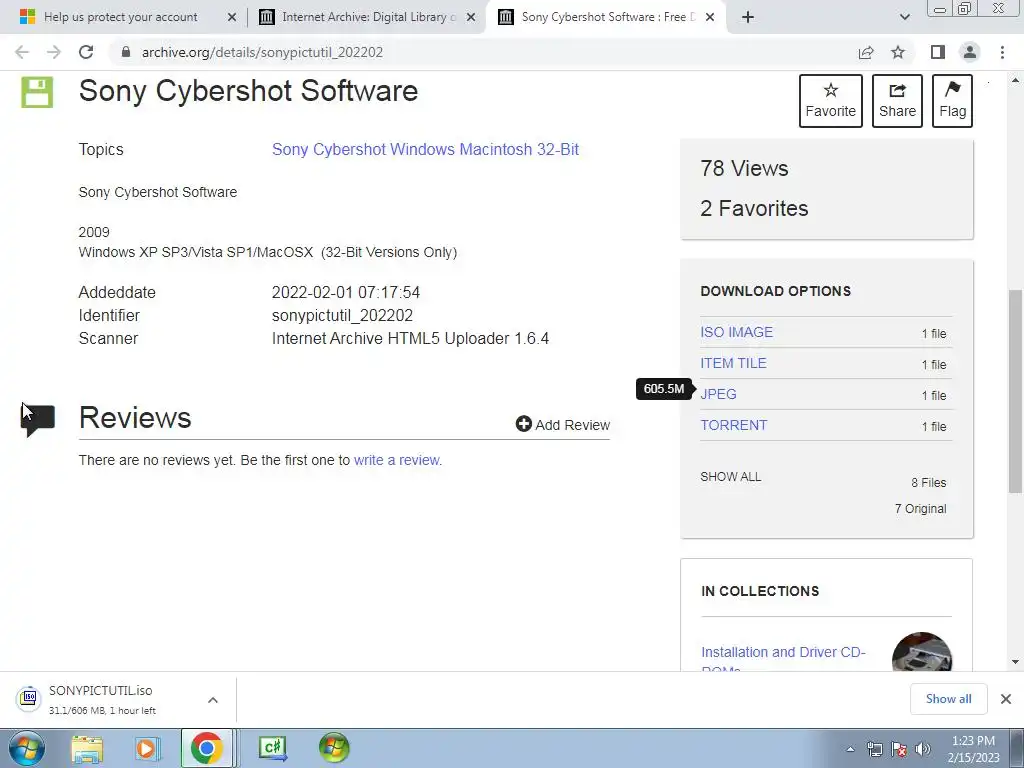Click the 7 Original count text
This screenshot has width=1024, height=768.
pos(920,509)
